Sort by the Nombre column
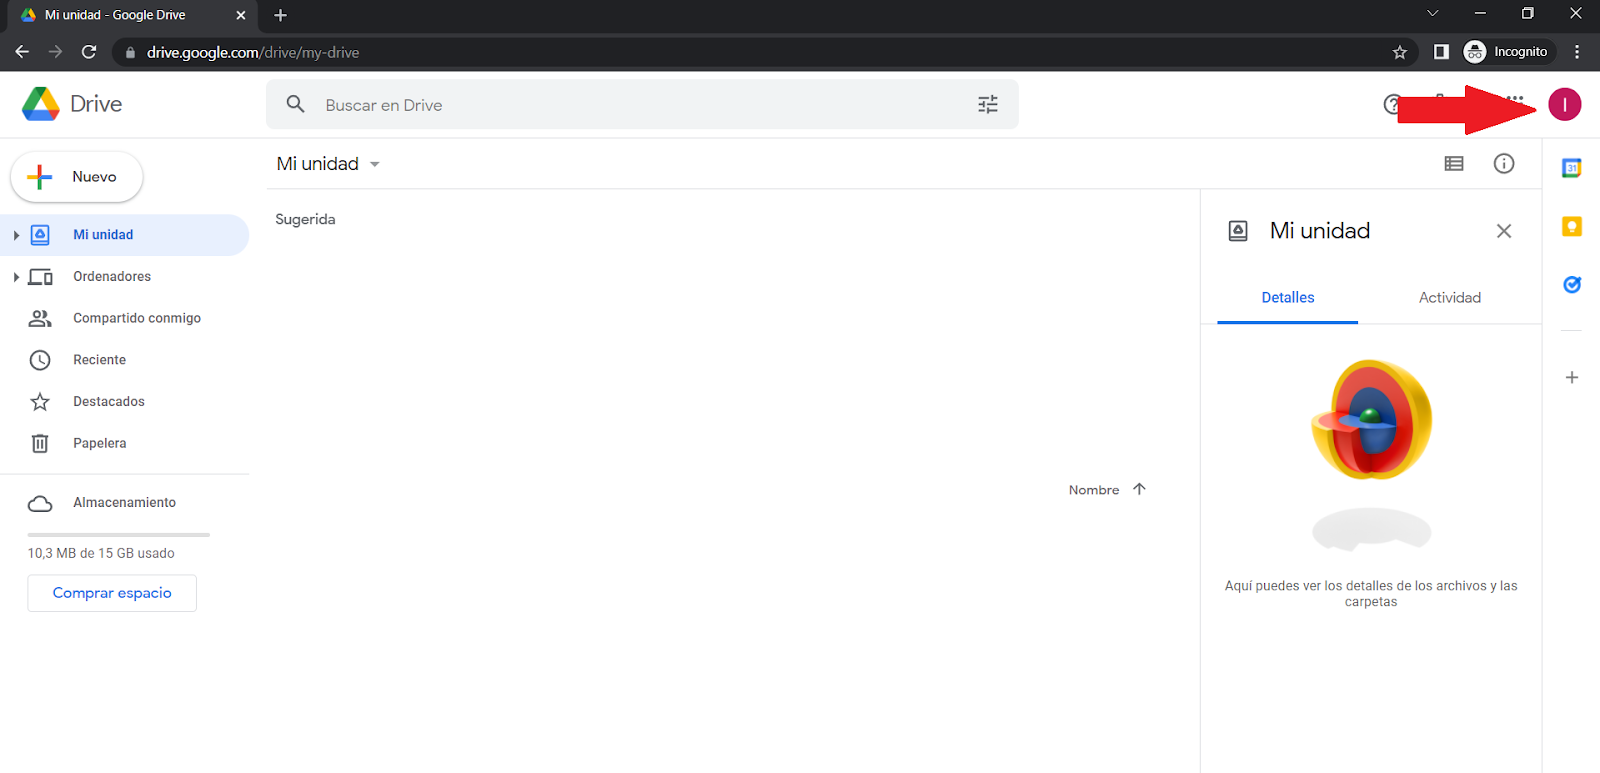Viewport: 1600px width, 773px height. pyautogui.click(x=1094, y=490)
